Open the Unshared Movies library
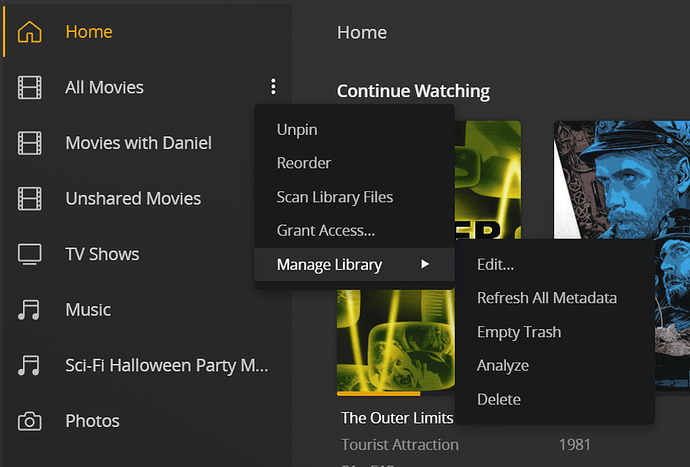This screenshot has height=467, width=690. (x=133, y=199)
